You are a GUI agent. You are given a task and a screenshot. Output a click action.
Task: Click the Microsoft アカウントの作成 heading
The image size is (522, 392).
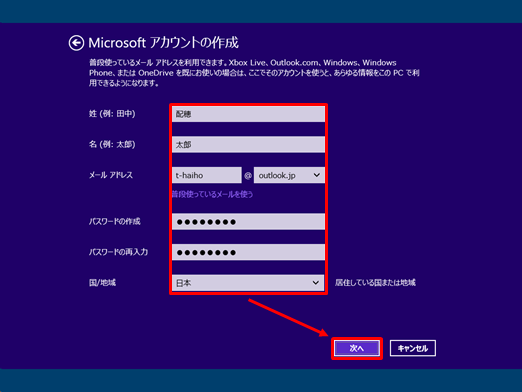click(x=163, y=43)
